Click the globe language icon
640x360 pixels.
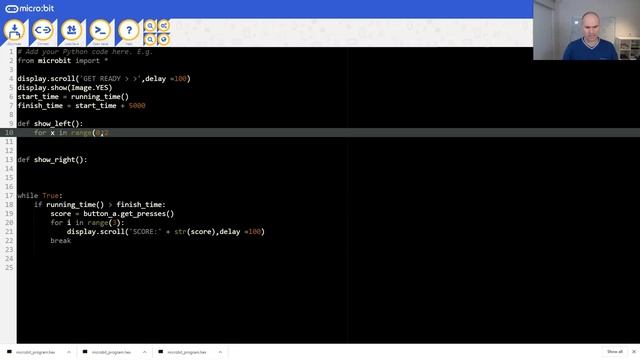[x=164, y=39]
